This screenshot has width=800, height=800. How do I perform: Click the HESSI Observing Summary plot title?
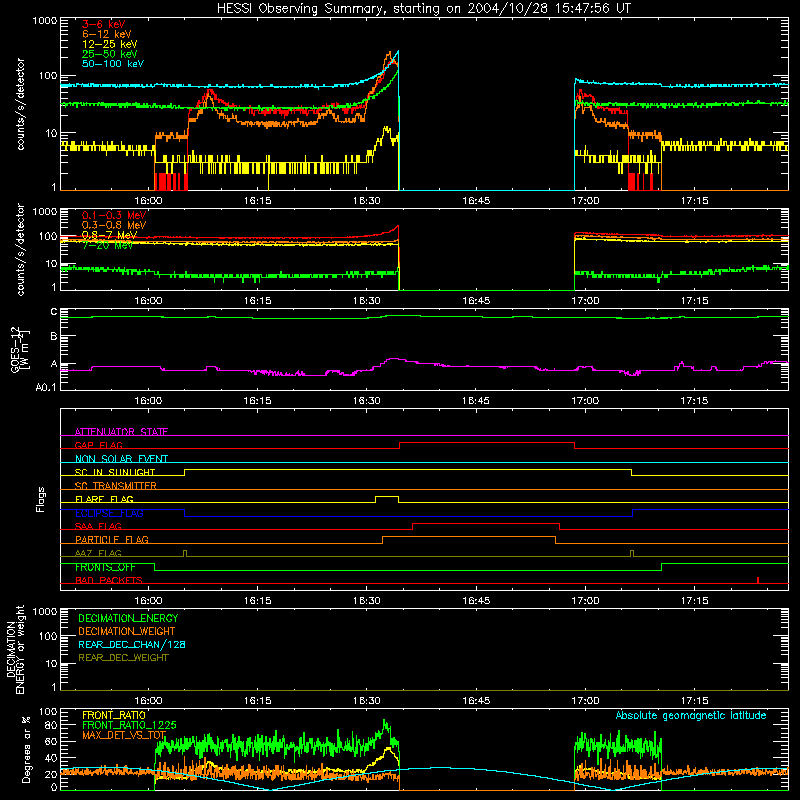(424, 9)
